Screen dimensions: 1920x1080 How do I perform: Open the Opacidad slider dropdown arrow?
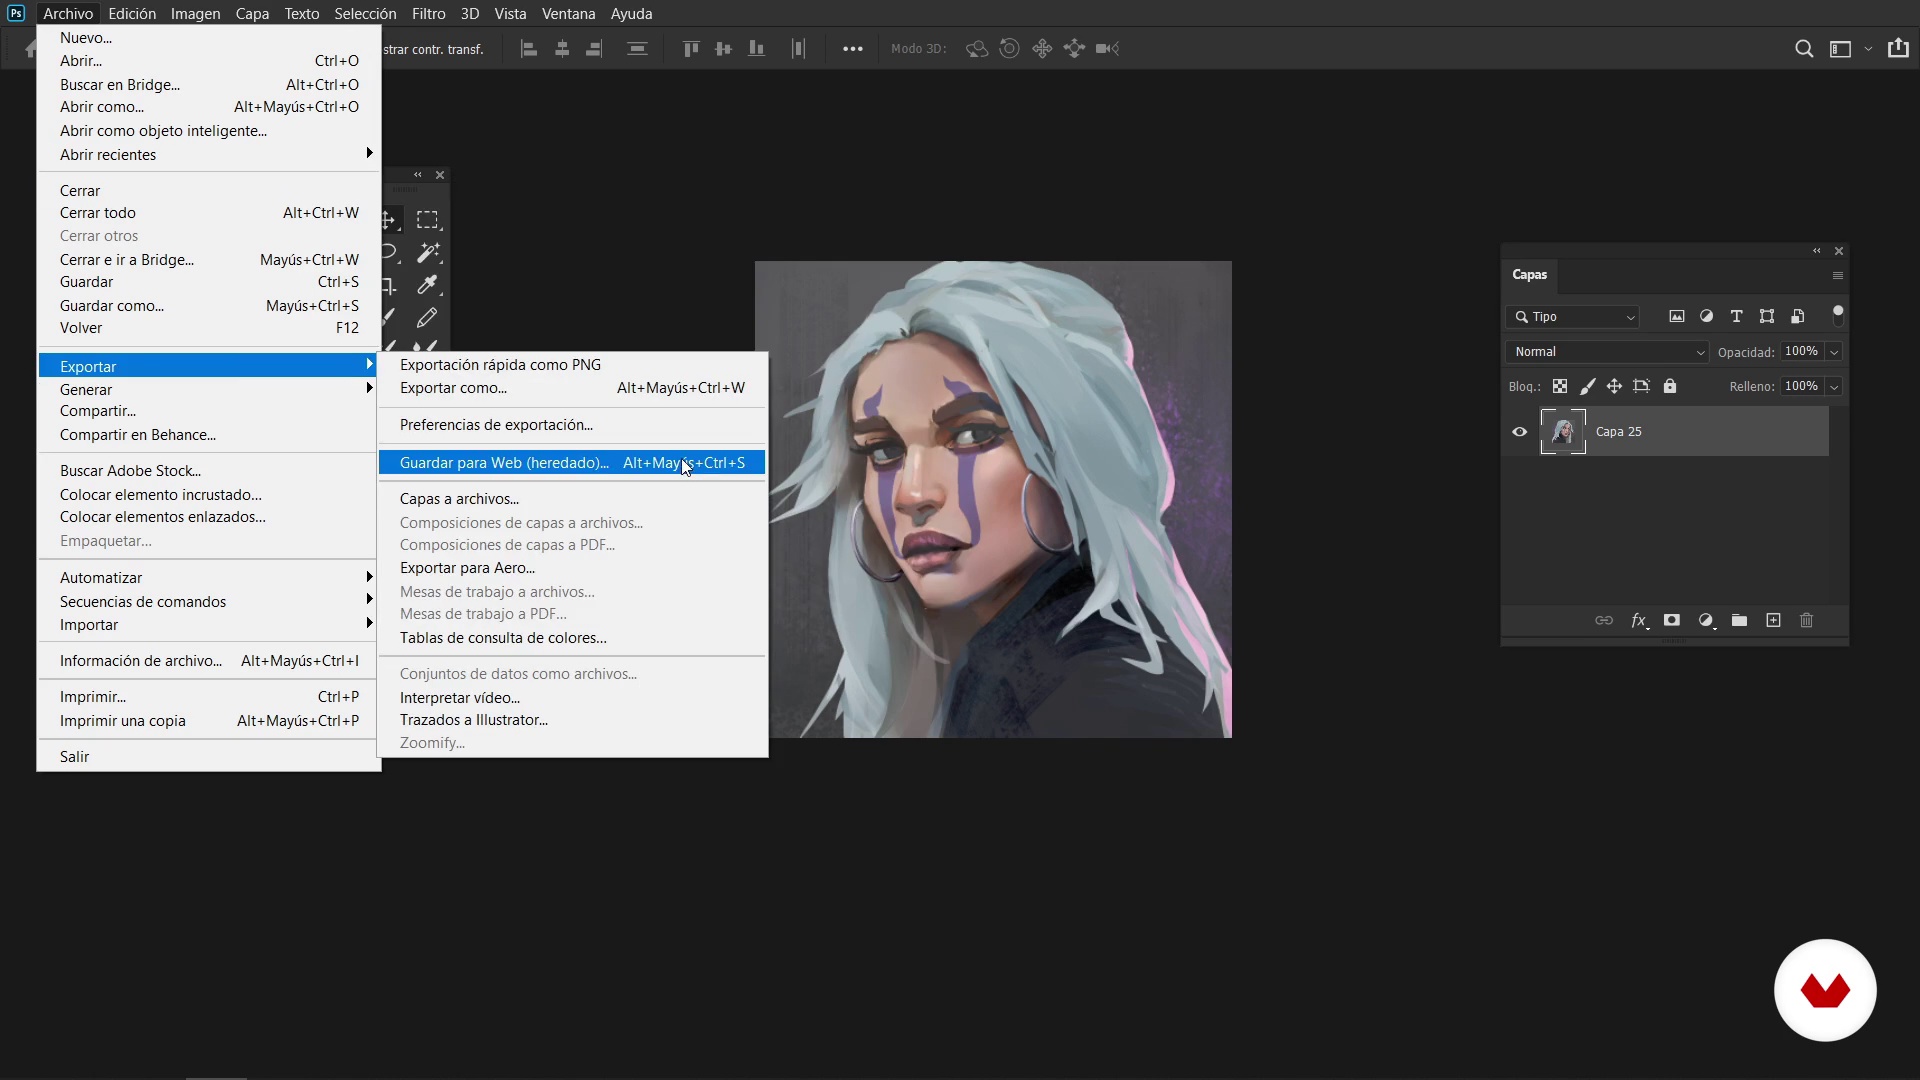(1834, 352)
